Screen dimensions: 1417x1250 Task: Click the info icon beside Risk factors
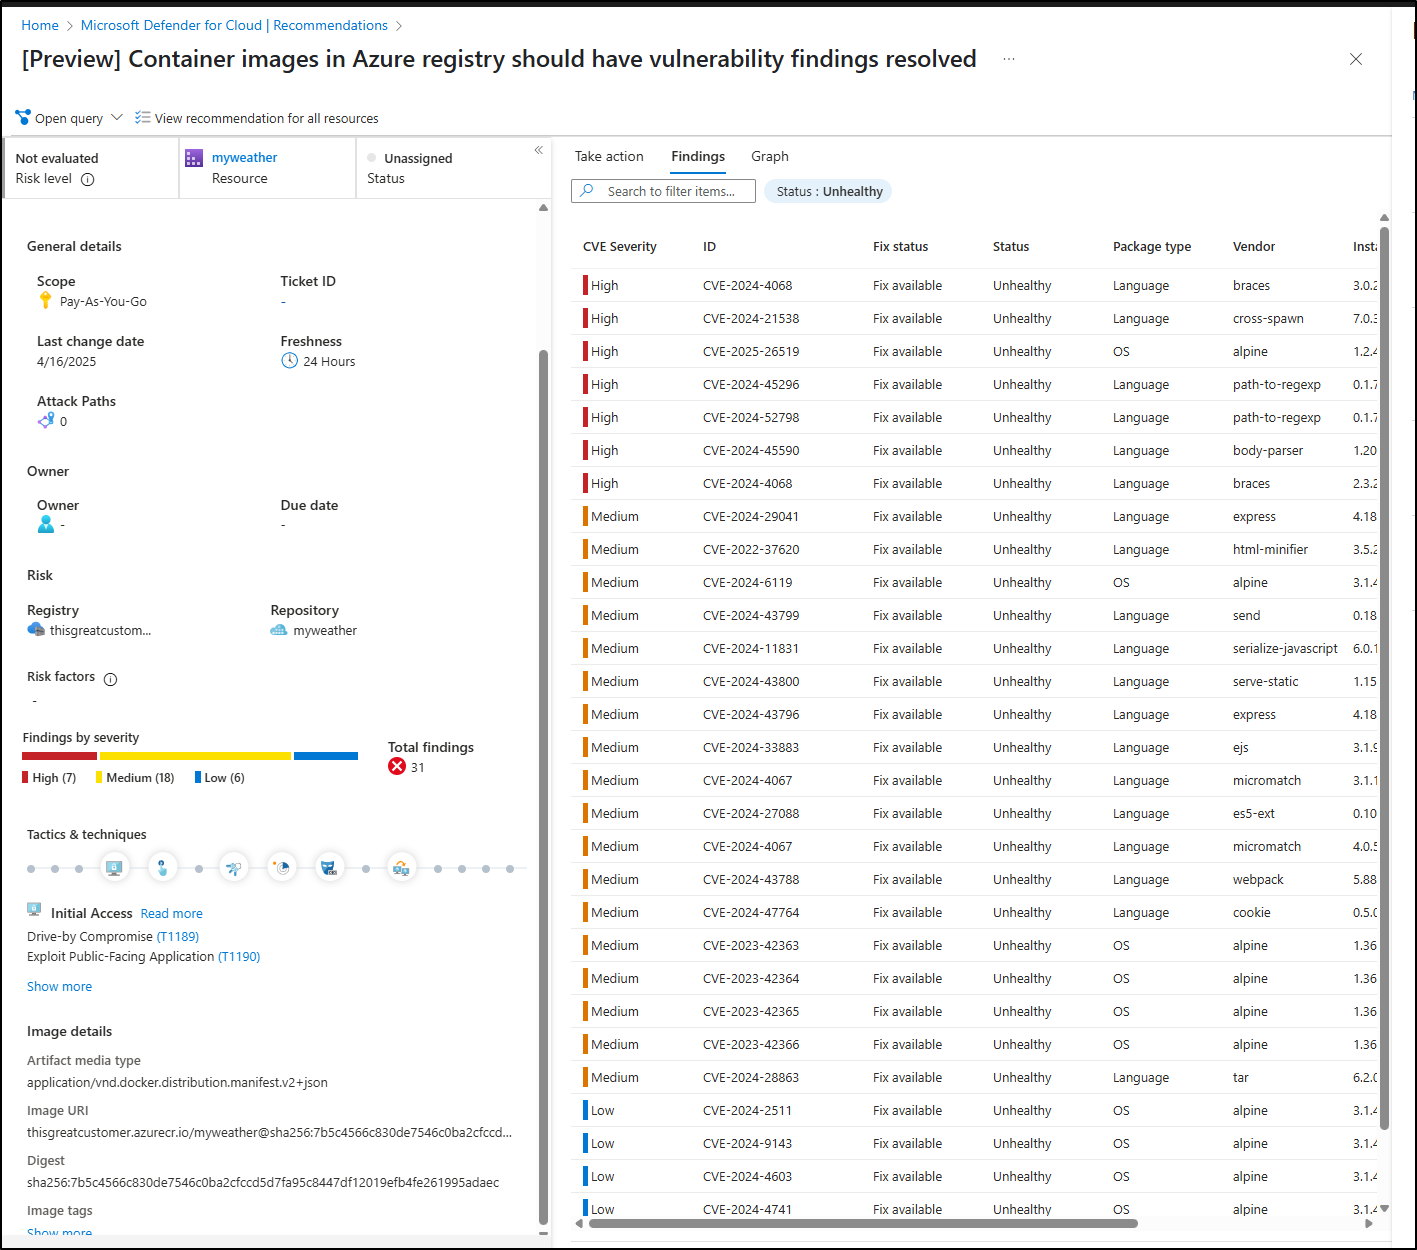[110, 679]
